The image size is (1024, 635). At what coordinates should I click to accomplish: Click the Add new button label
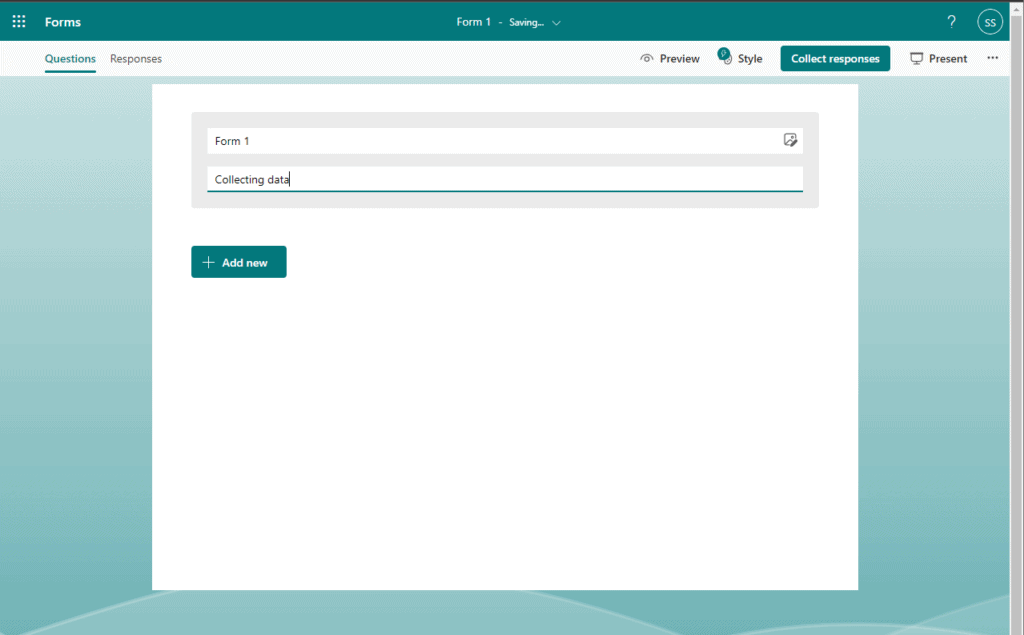(245, 263)
